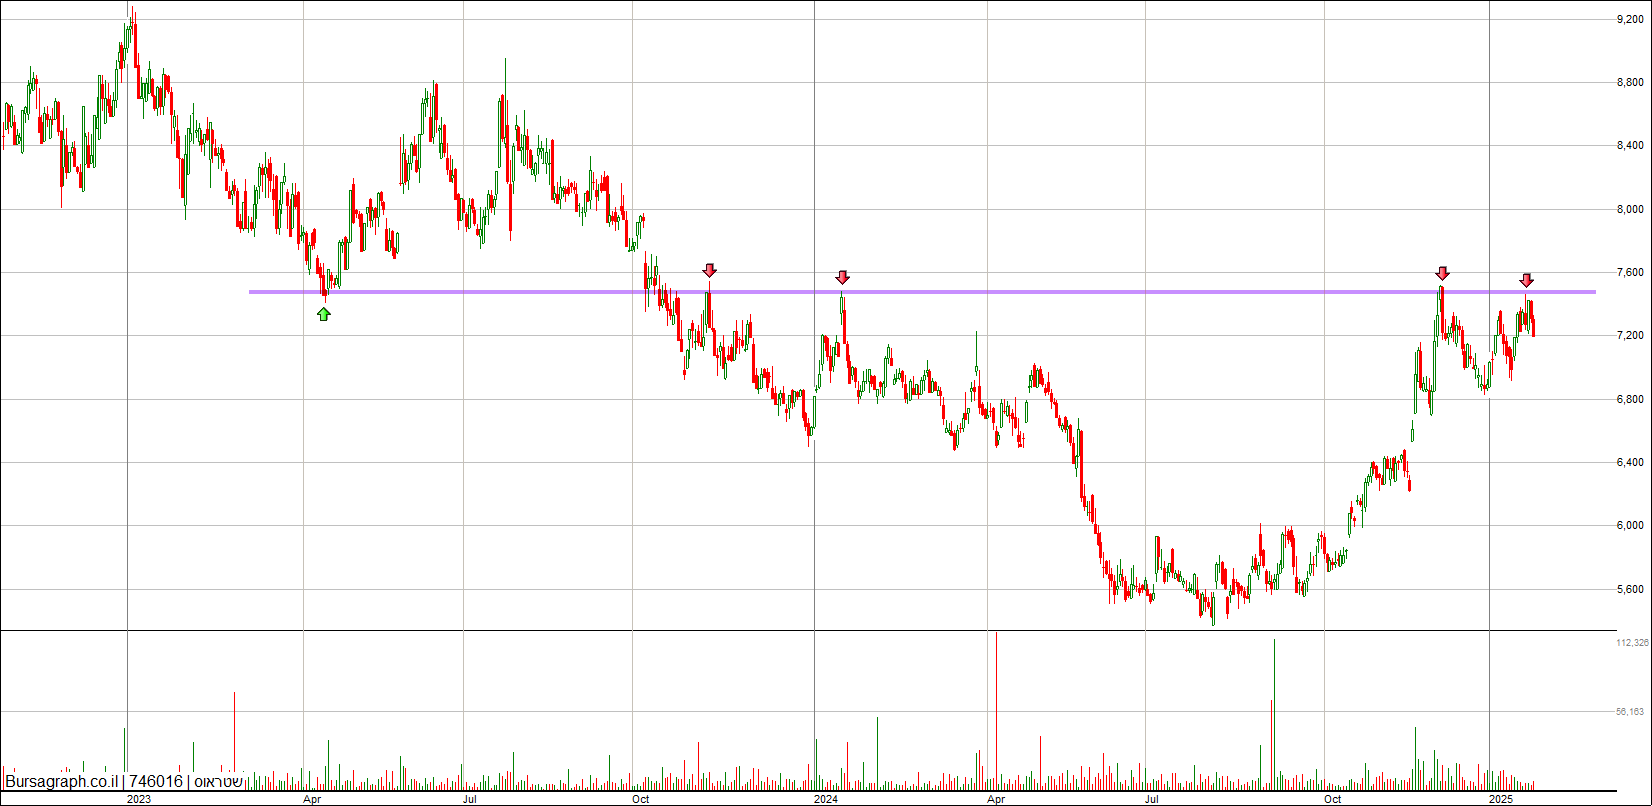Click the 746016 security number in the watermark
The image size is (1652, 806).
point(156,782)
